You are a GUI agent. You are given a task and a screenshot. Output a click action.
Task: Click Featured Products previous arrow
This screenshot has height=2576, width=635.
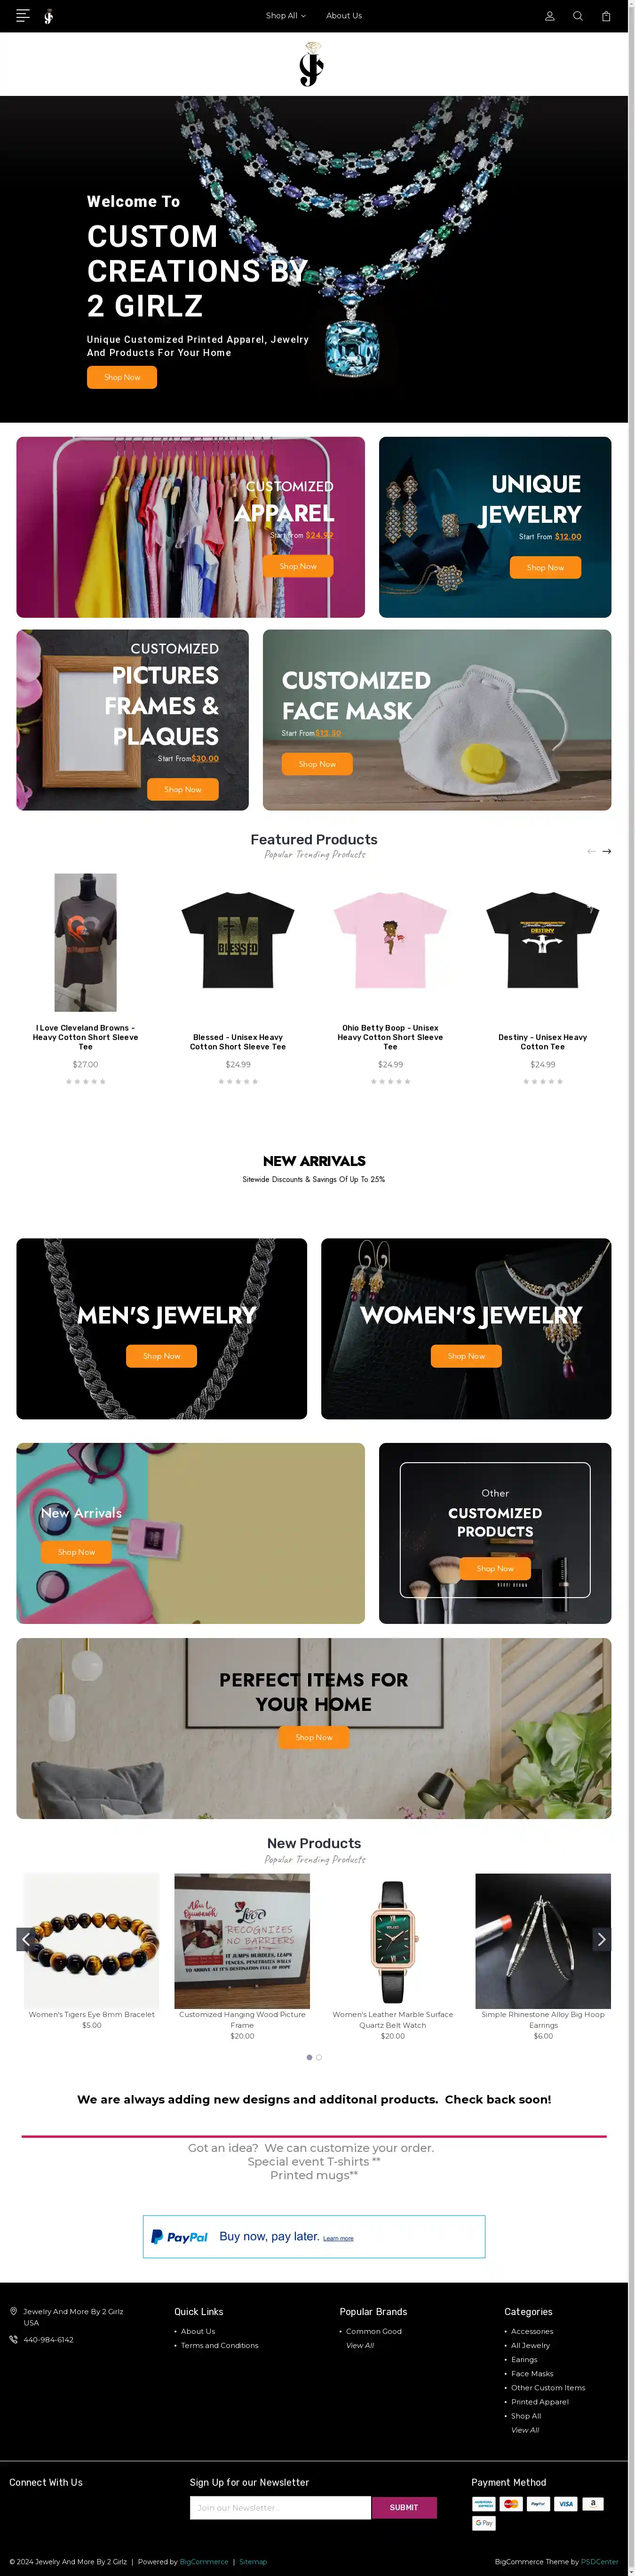pyautogui.click(x=591, y=851)
